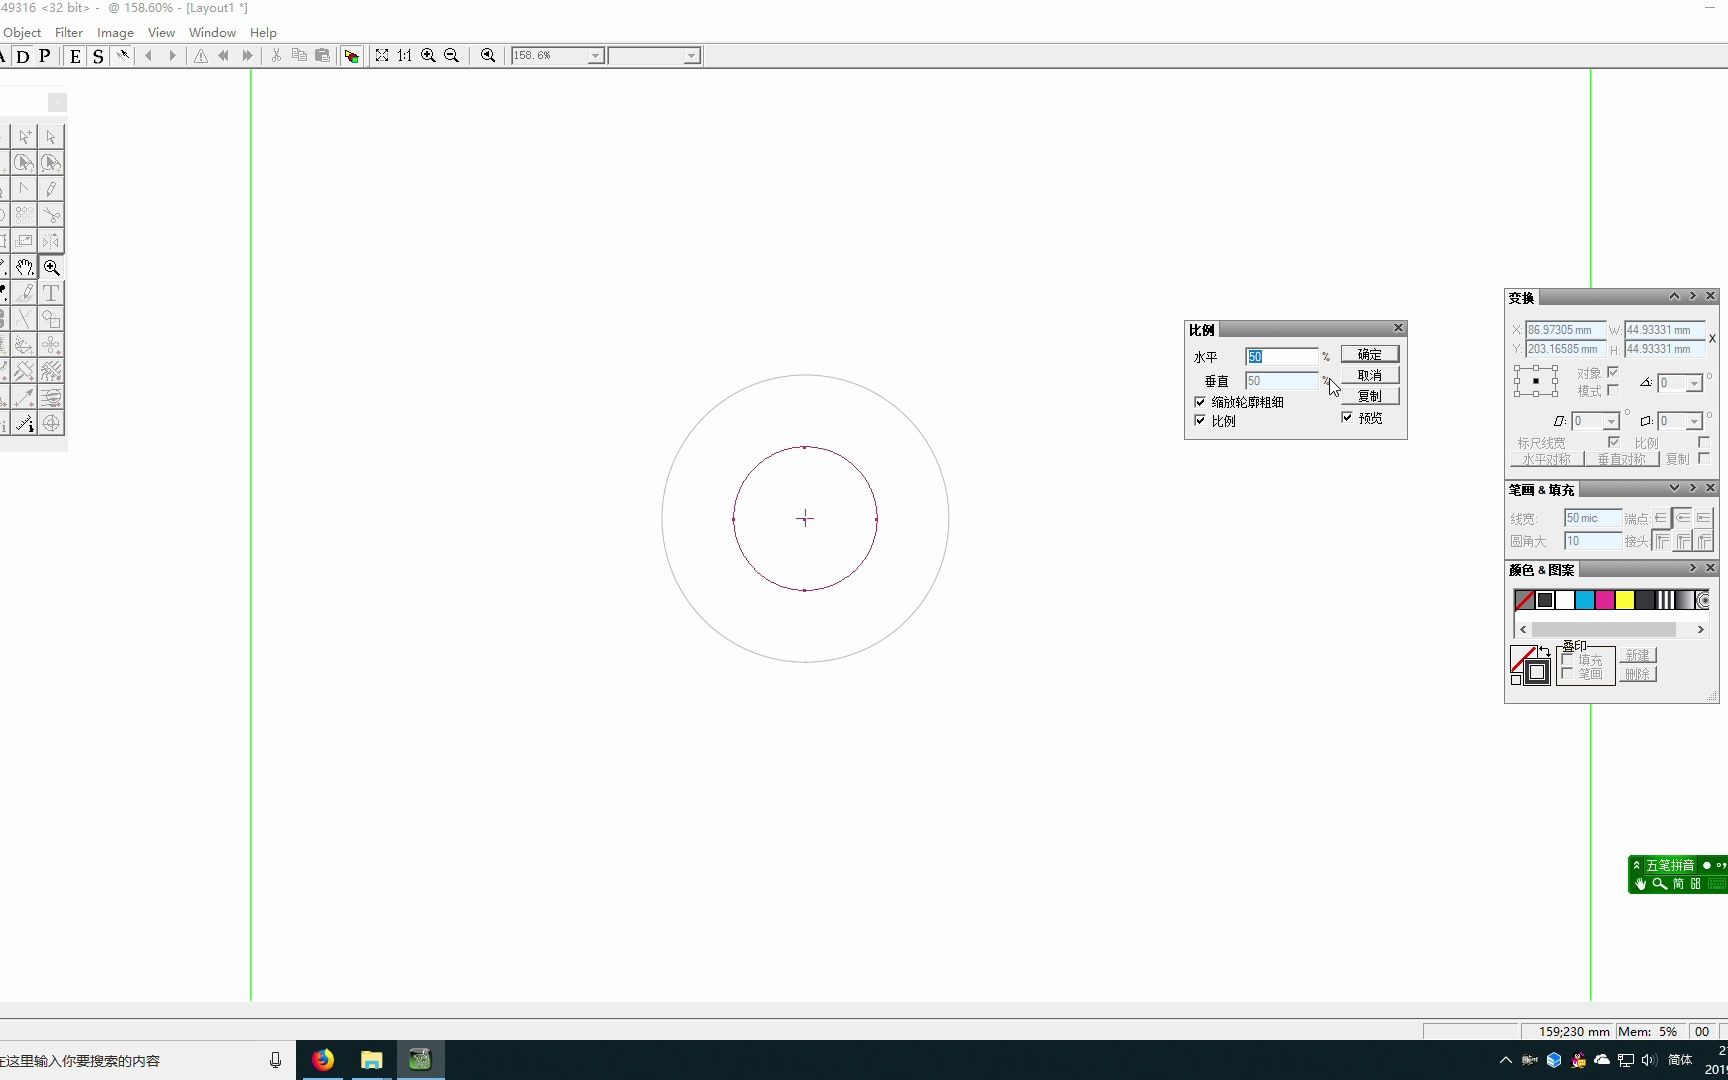
Task: Select the measure info ruler tool
Action: [x=25, y=423]
